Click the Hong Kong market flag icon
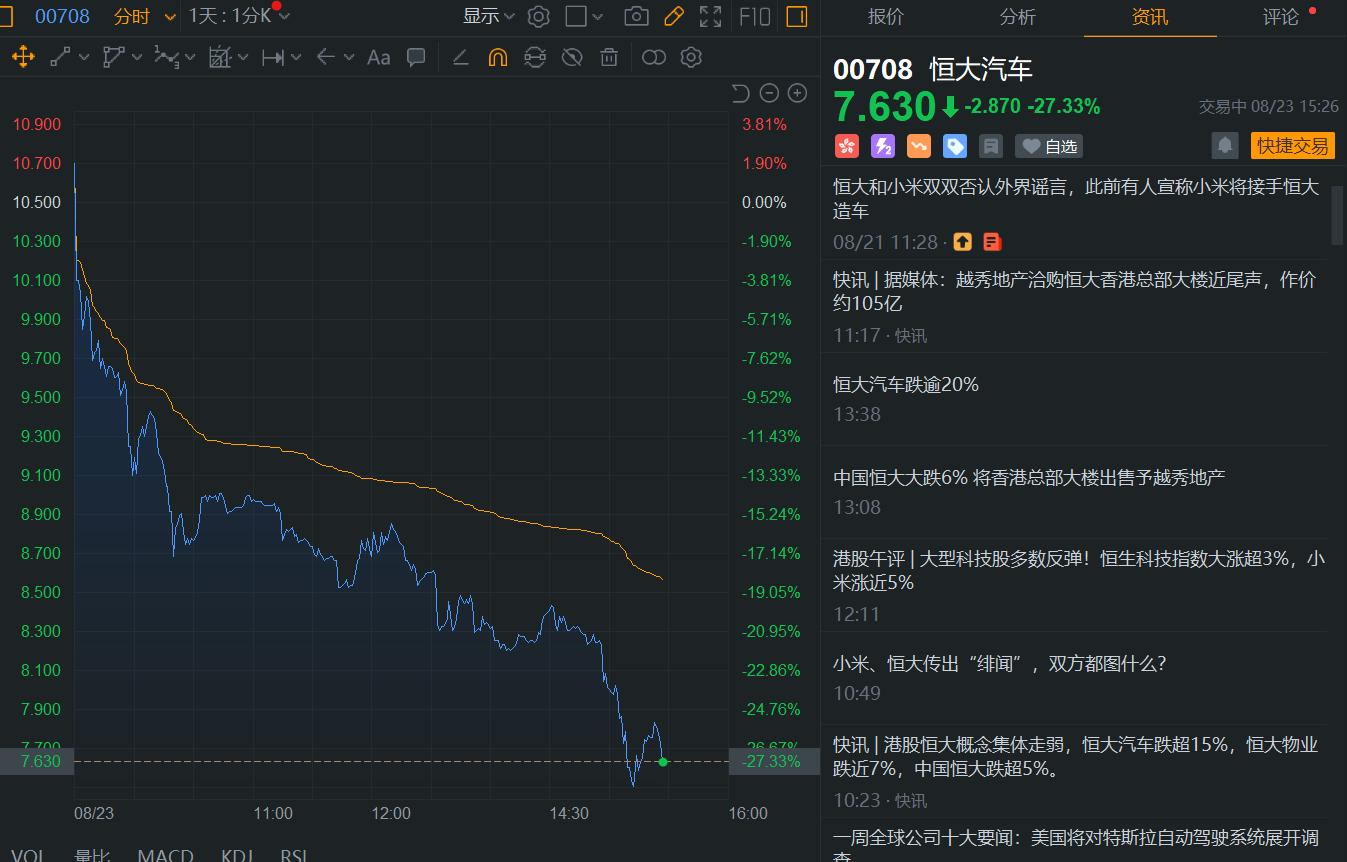This screenshot has height=862, width=1347. point(847,146)
